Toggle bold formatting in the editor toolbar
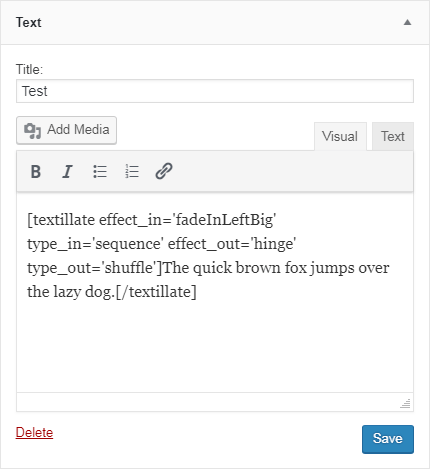 [36, 172]
